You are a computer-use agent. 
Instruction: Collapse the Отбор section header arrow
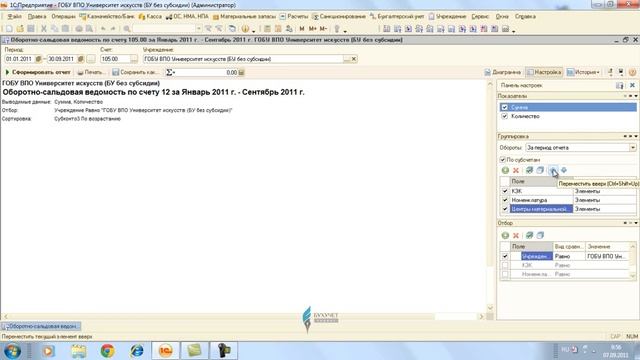coord(636,223)
